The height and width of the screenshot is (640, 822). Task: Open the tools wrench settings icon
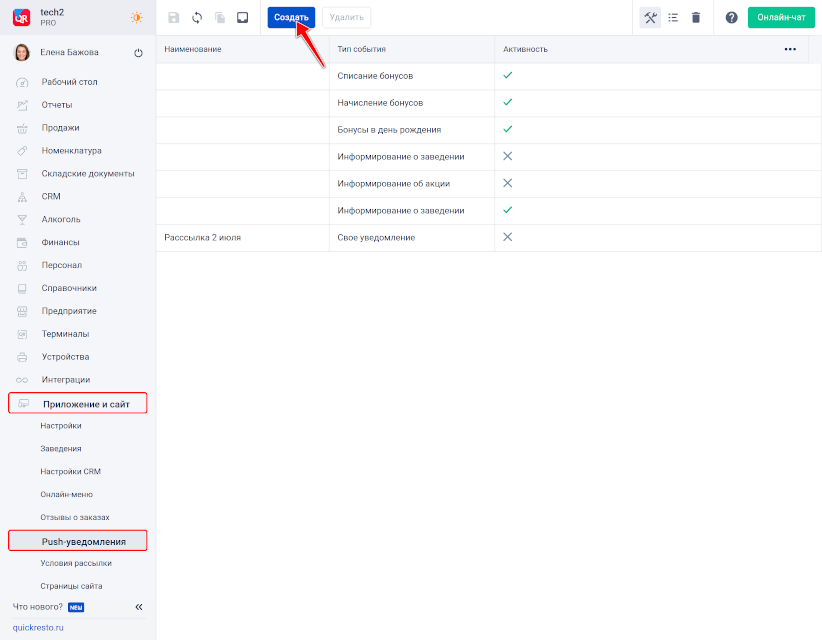(x=650, y=18)
